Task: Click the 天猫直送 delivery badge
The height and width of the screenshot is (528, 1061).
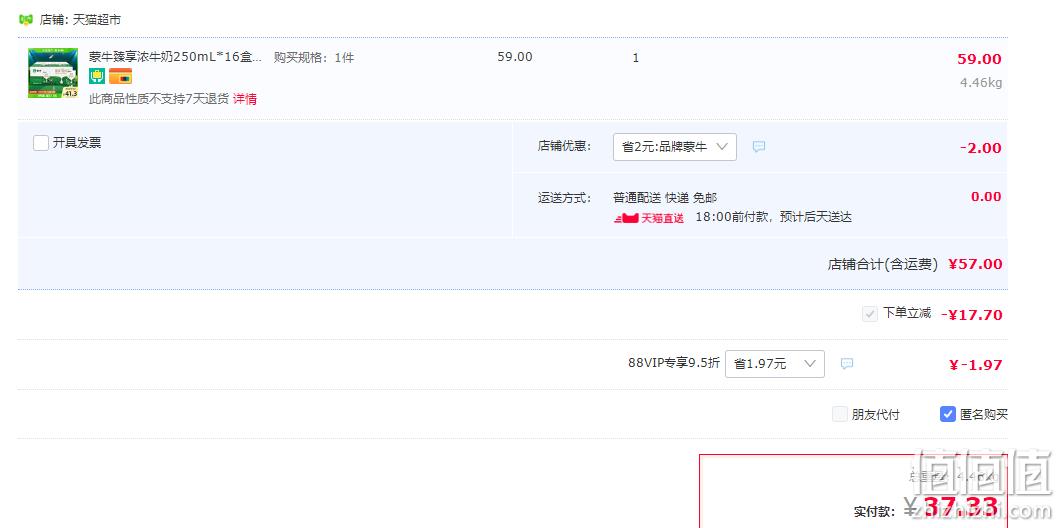Action: pos(649,218)
